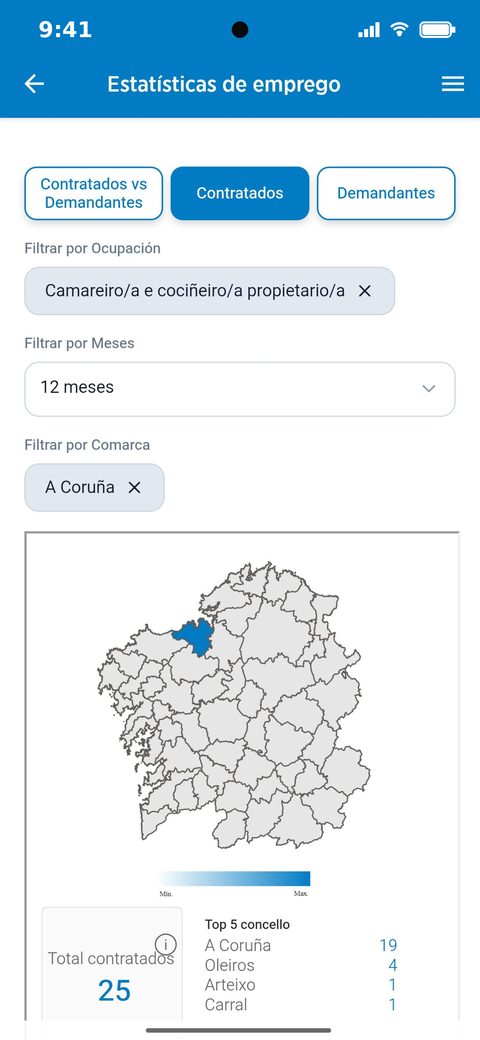Expand the 12 meses dropdown

coord(240,389)
